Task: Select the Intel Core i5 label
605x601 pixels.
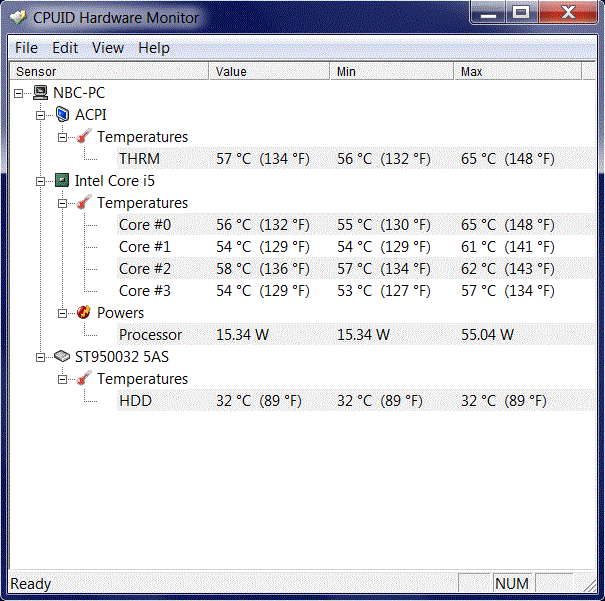Action: (115, 181)
